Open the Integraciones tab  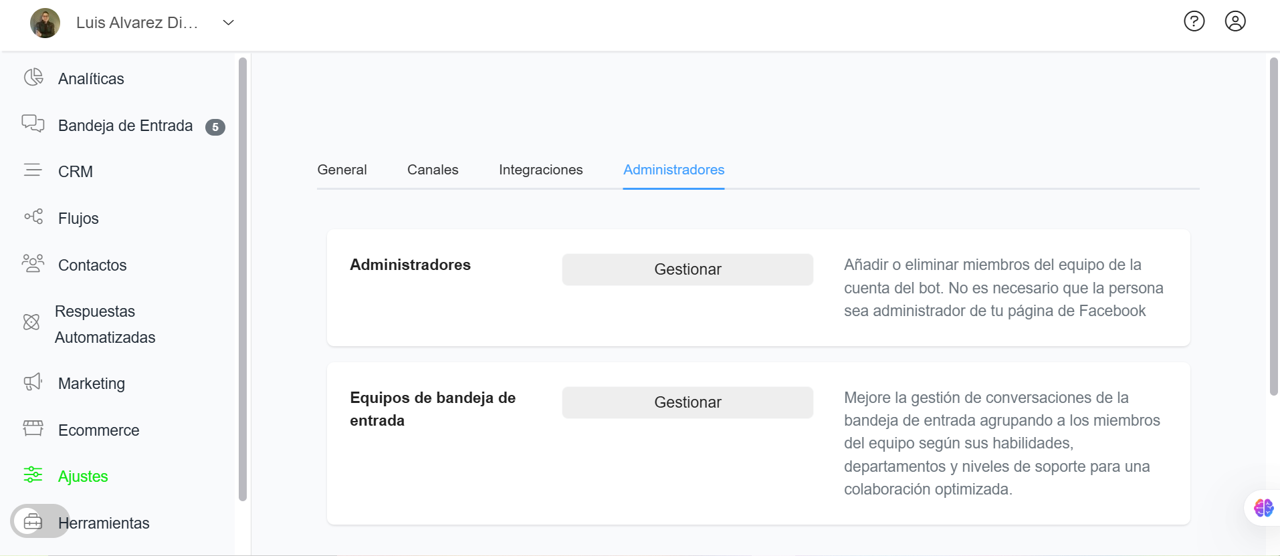pyautogui.click(x=541, y=170)
